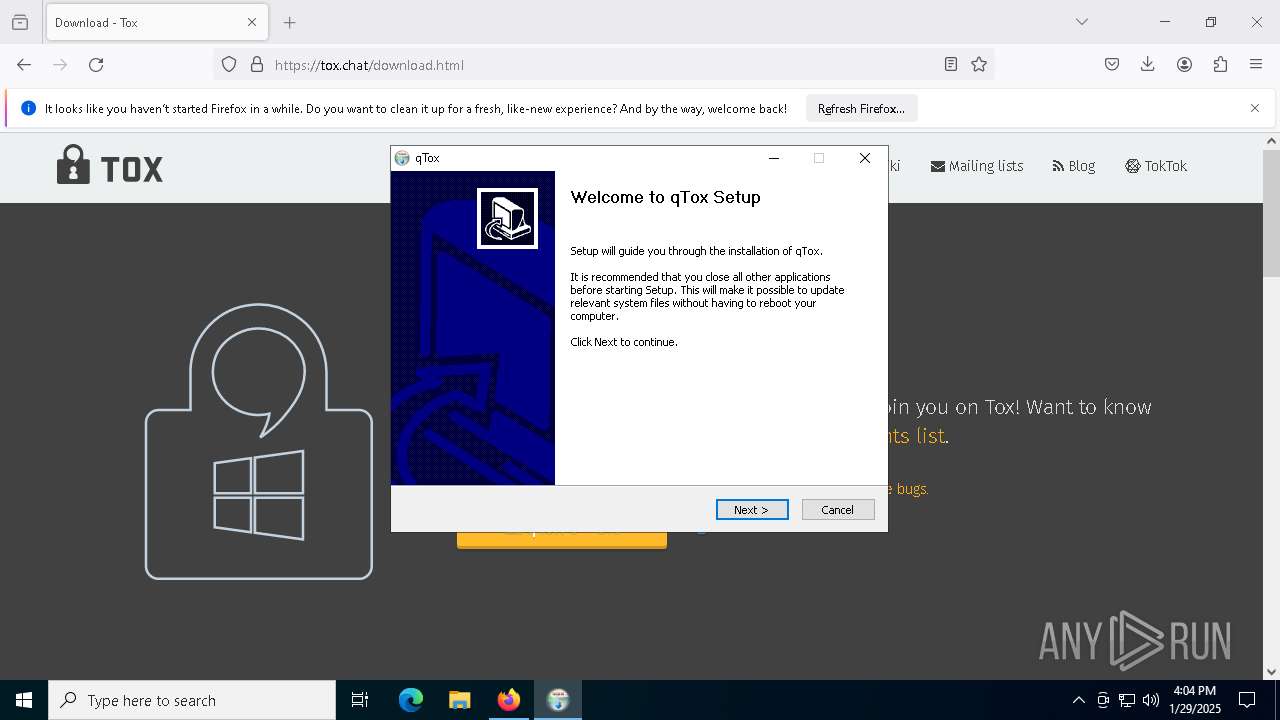Click Next in qTox Setup
Screen dimensions: 1280x720
tap(752, 510)
